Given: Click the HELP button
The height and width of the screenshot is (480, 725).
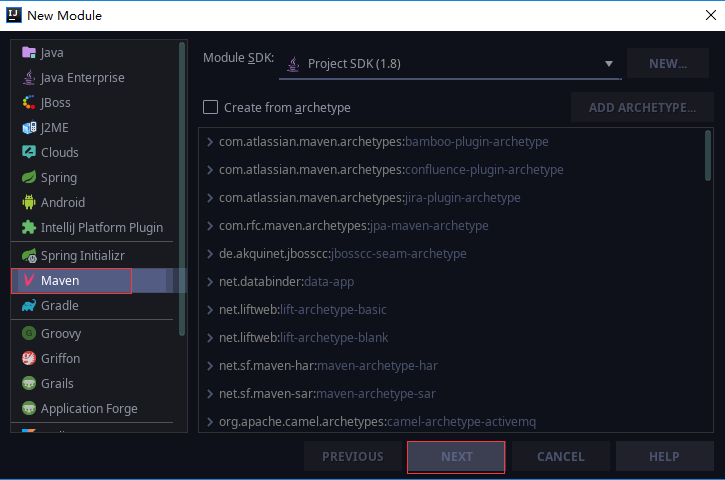Looking at the screenshot, I should point(664,457).
